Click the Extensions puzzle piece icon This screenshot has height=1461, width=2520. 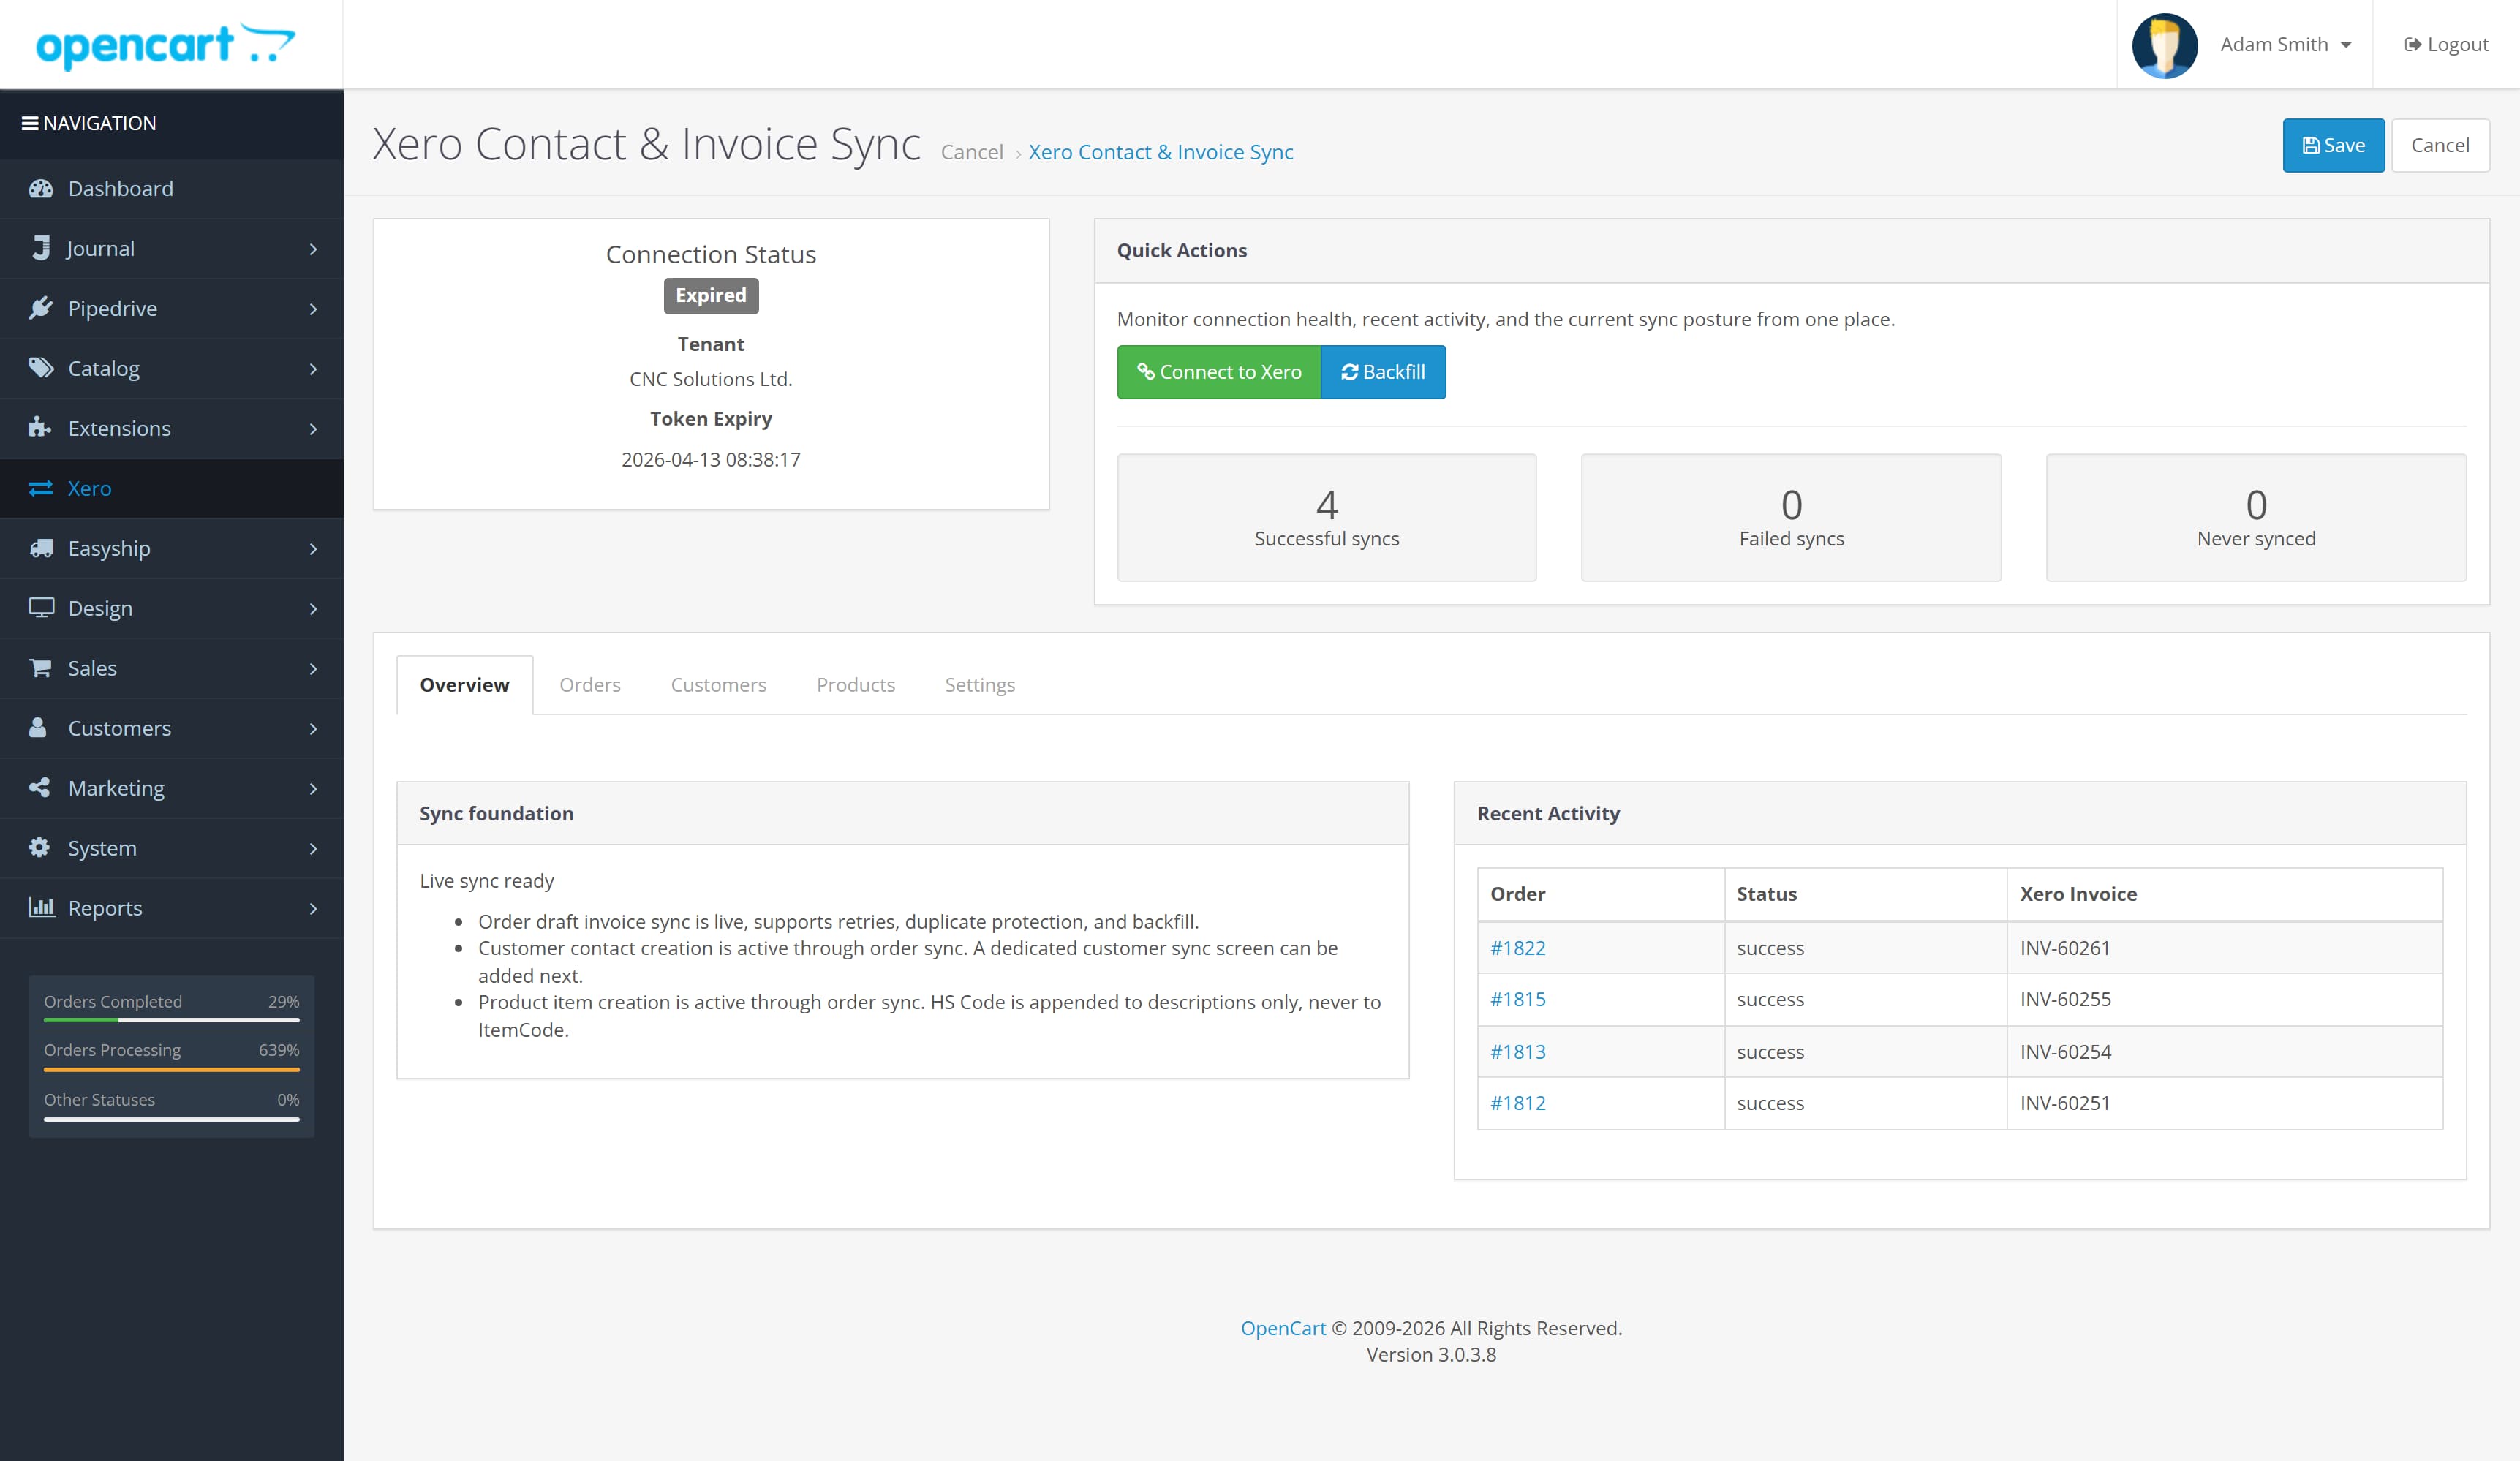coord(41,428)
